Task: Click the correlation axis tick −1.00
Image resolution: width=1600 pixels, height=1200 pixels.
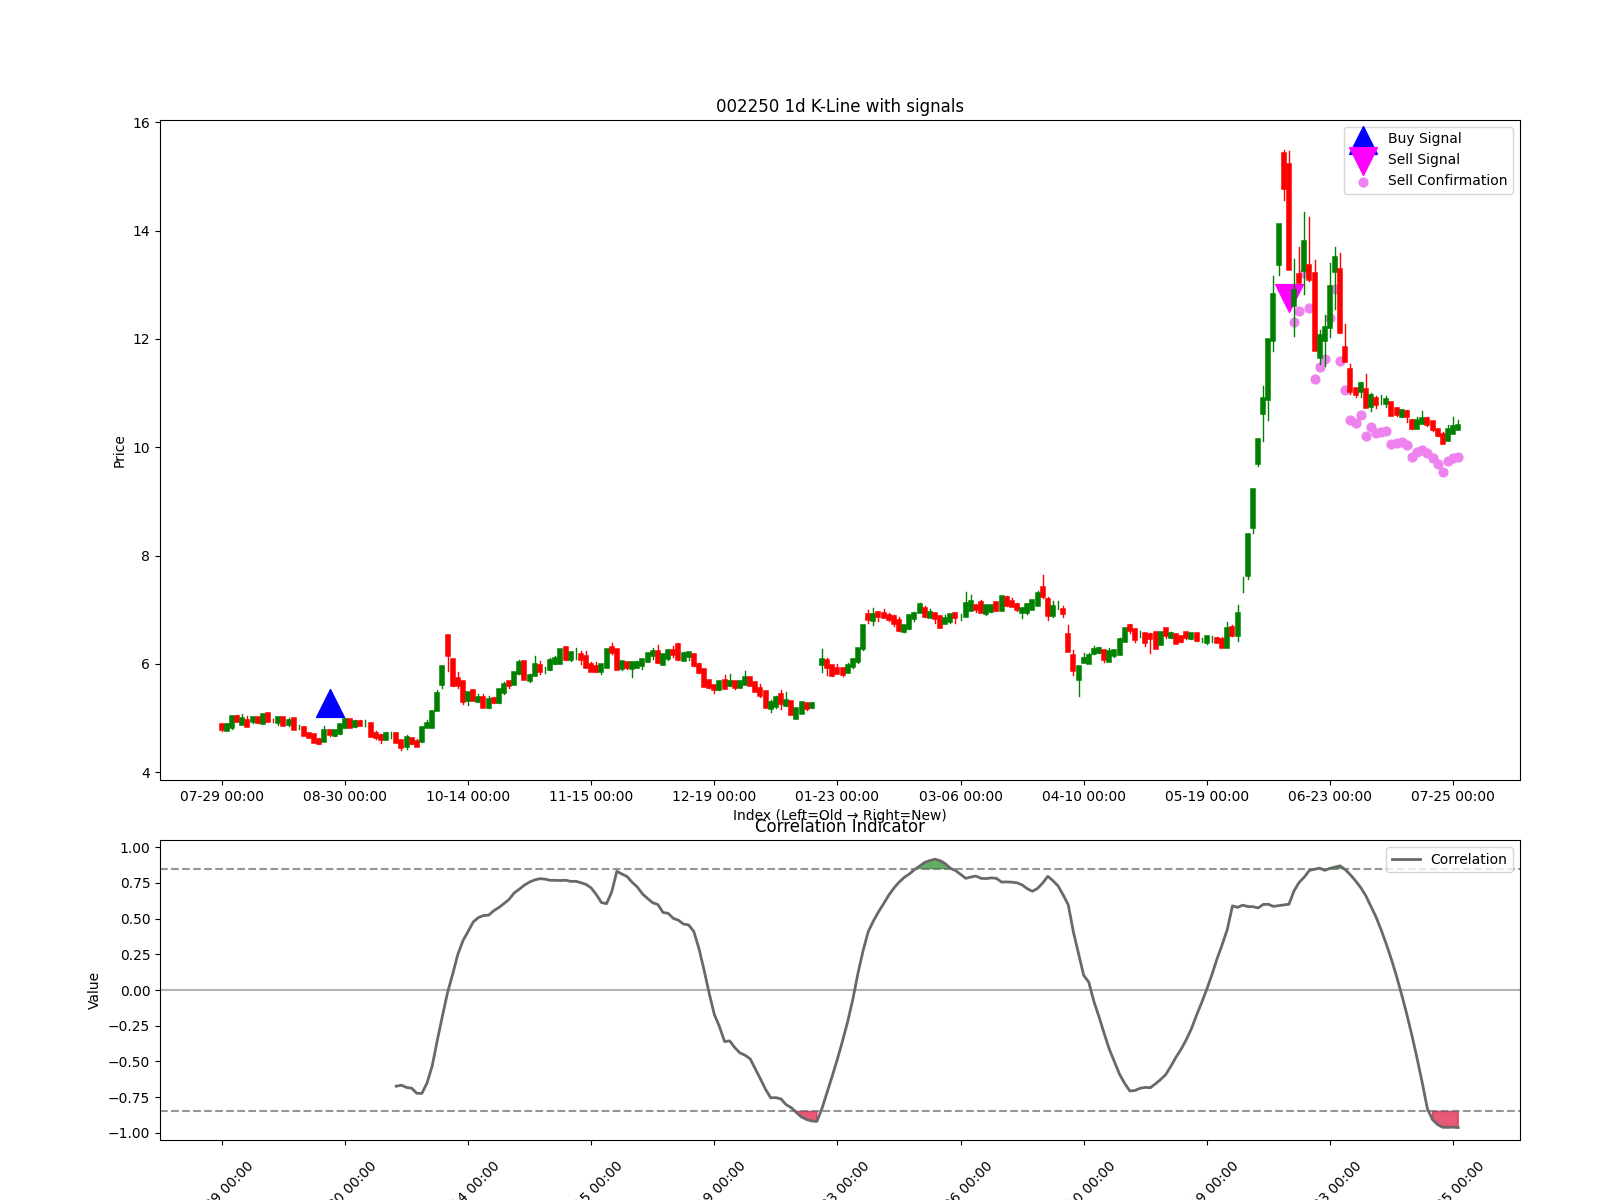Action: 130,1134
